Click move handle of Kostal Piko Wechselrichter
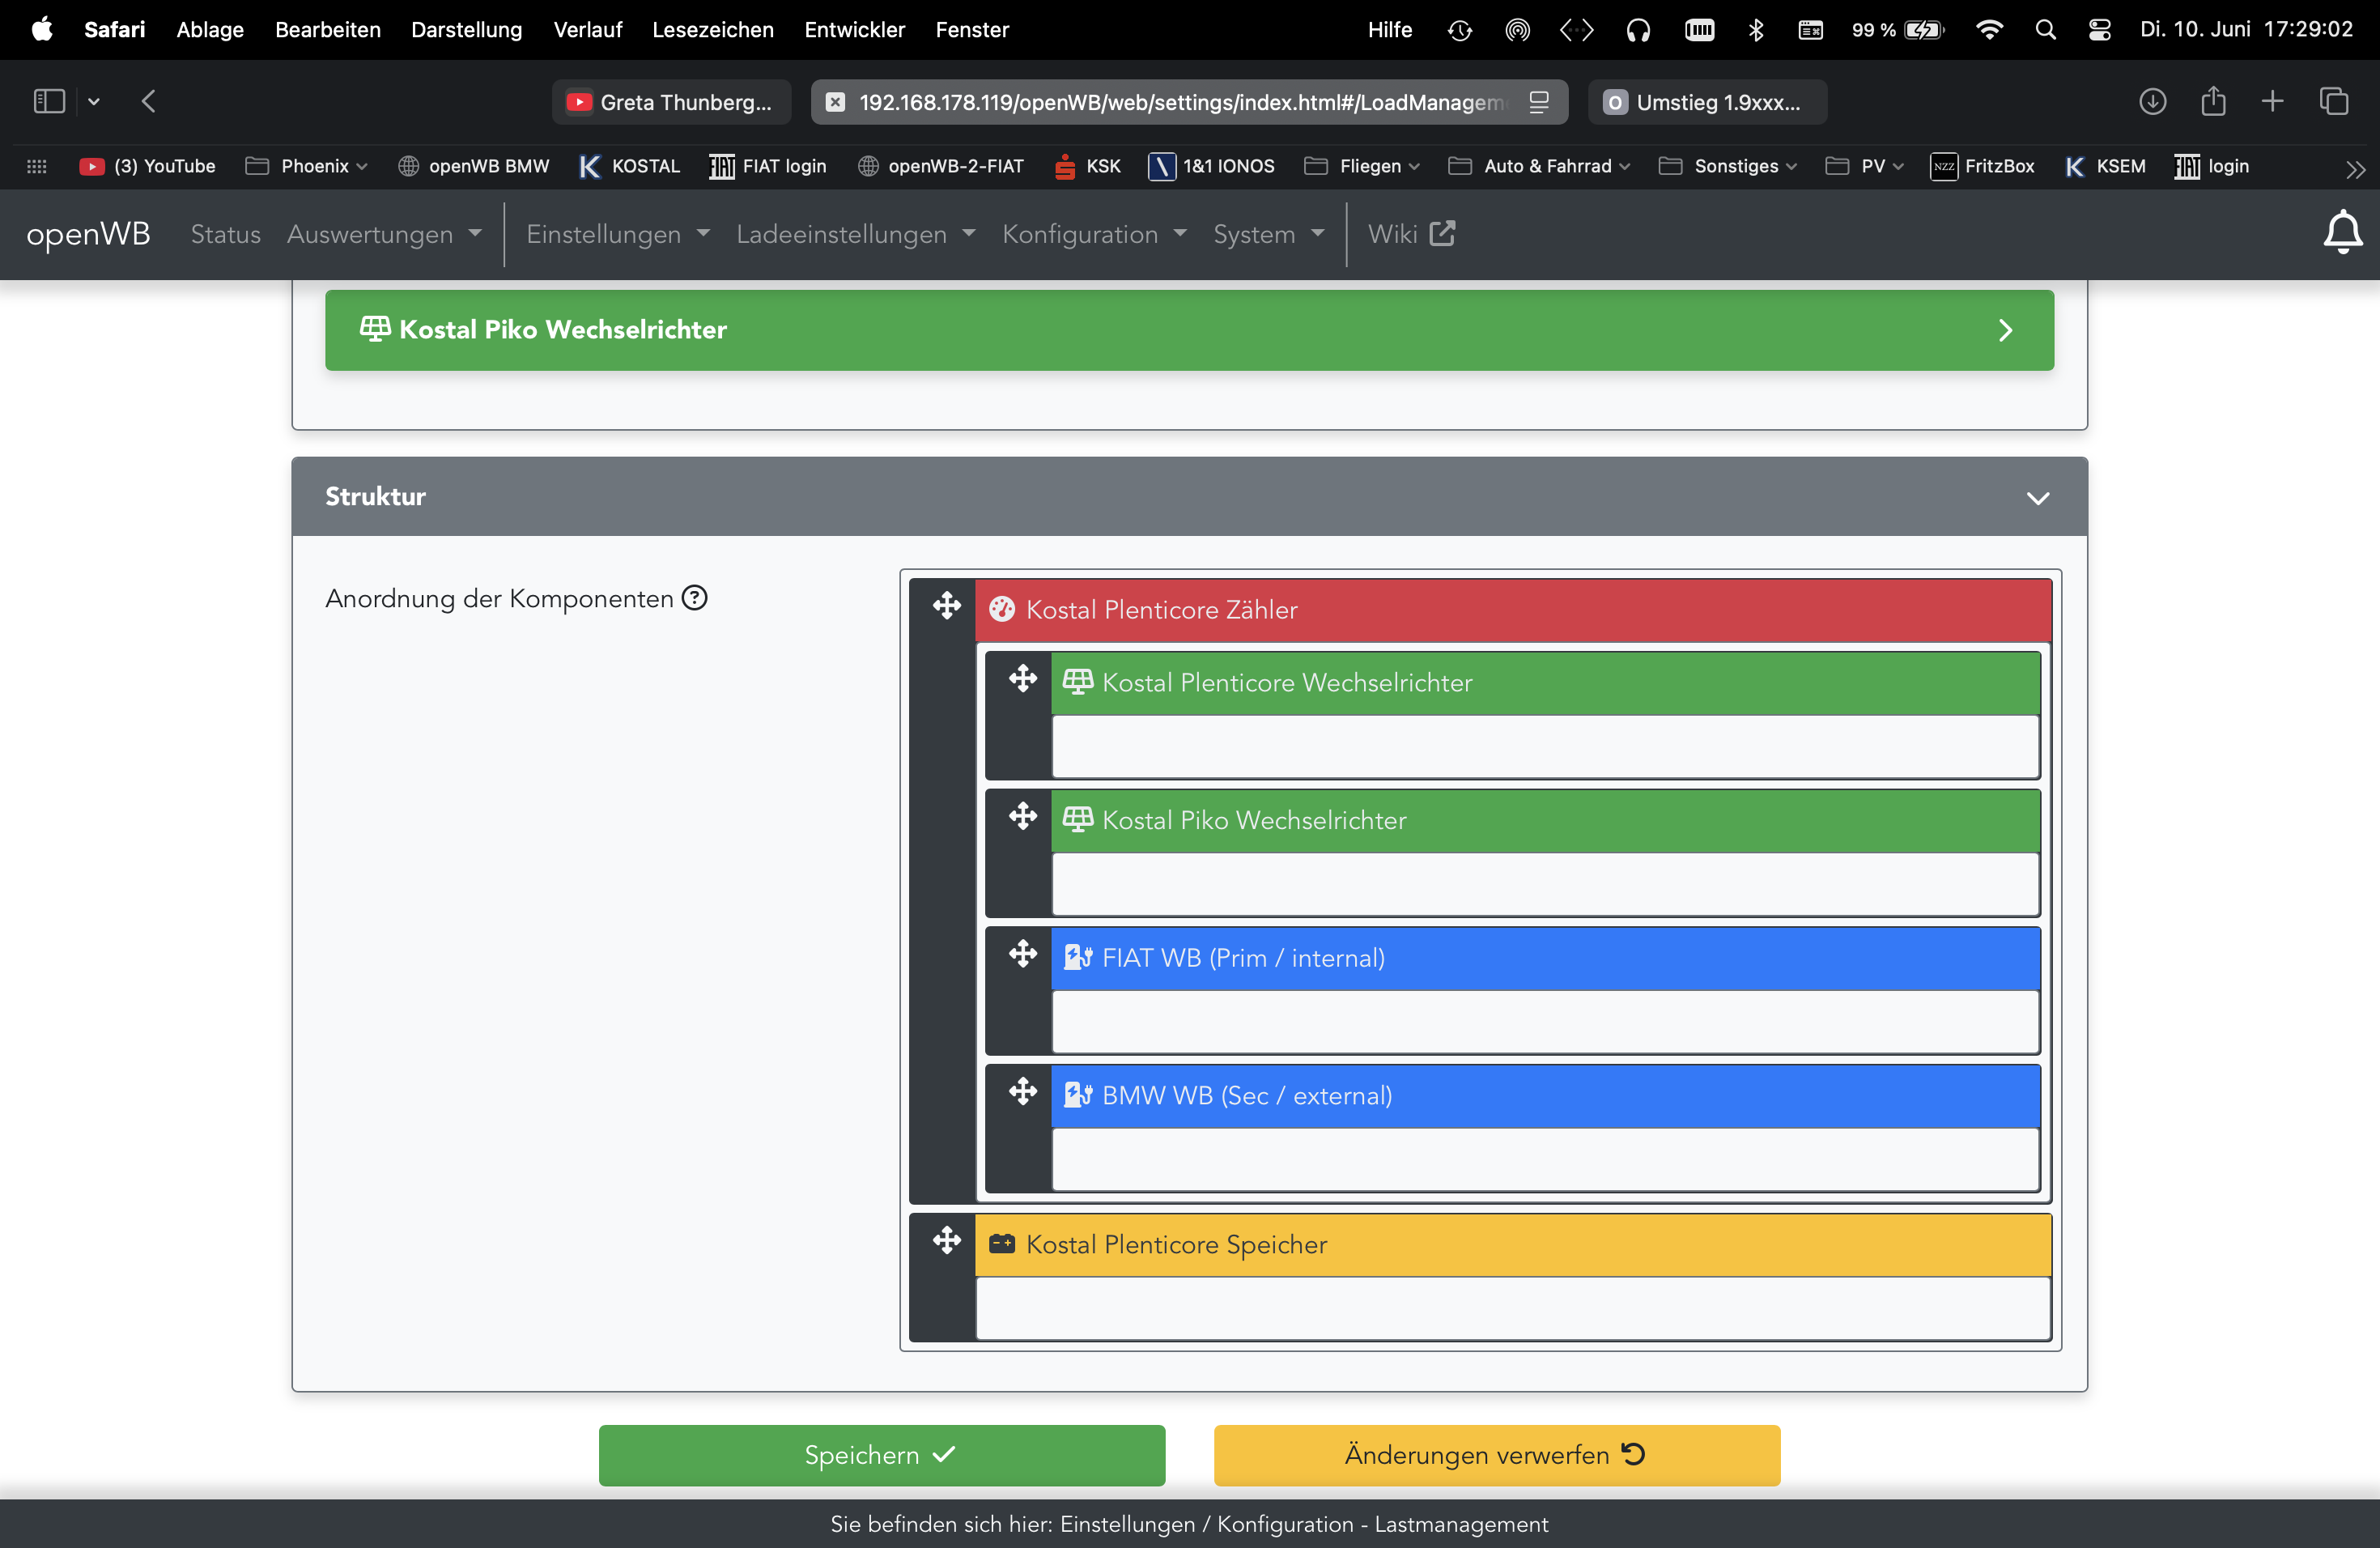 (x=1022, y=817)
